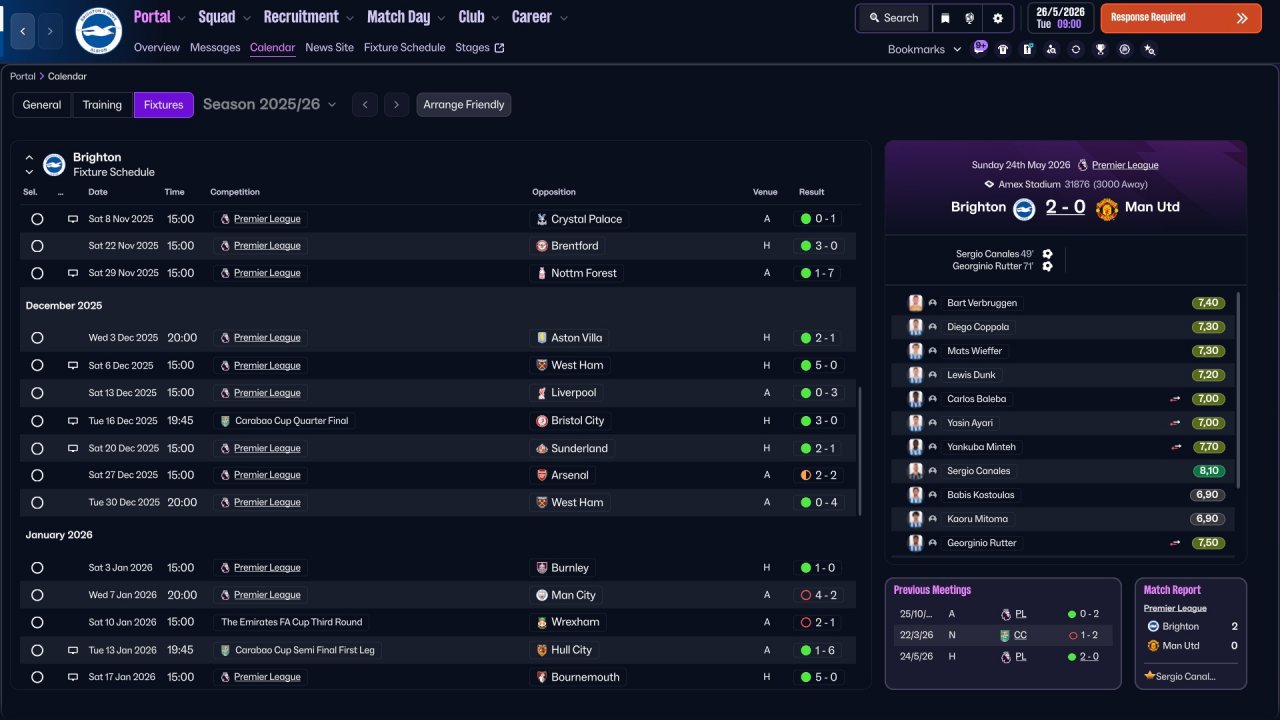1280x720 pixels.
Task: Switch to the General calendar view
Action: click(x=42, y=105)
